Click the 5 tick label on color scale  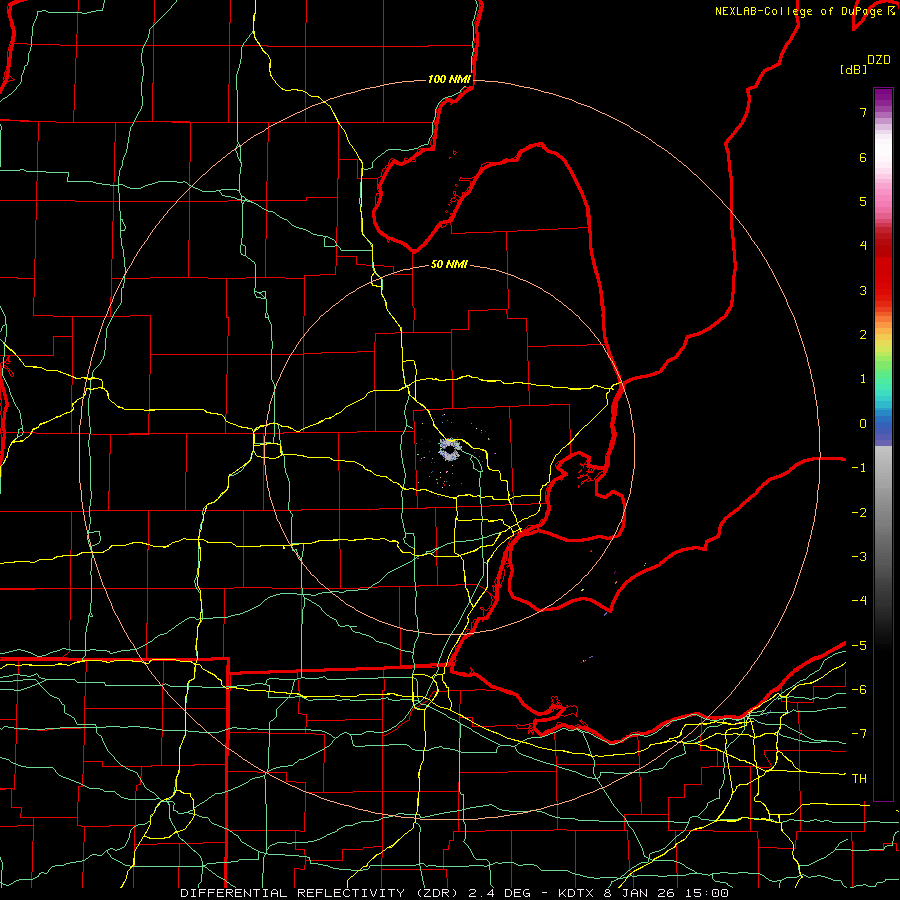(x=863, y=201)
